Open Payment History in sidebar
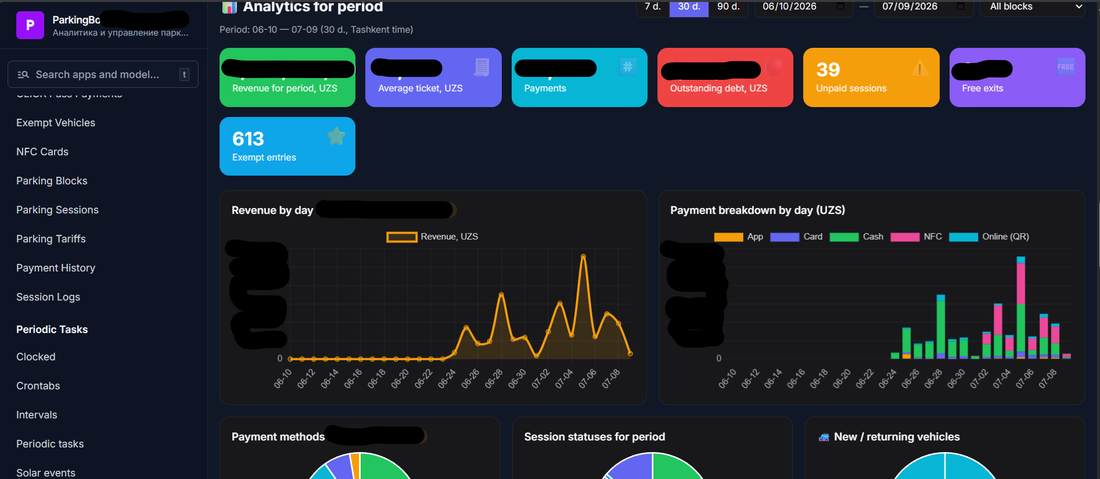 (55, 268)
